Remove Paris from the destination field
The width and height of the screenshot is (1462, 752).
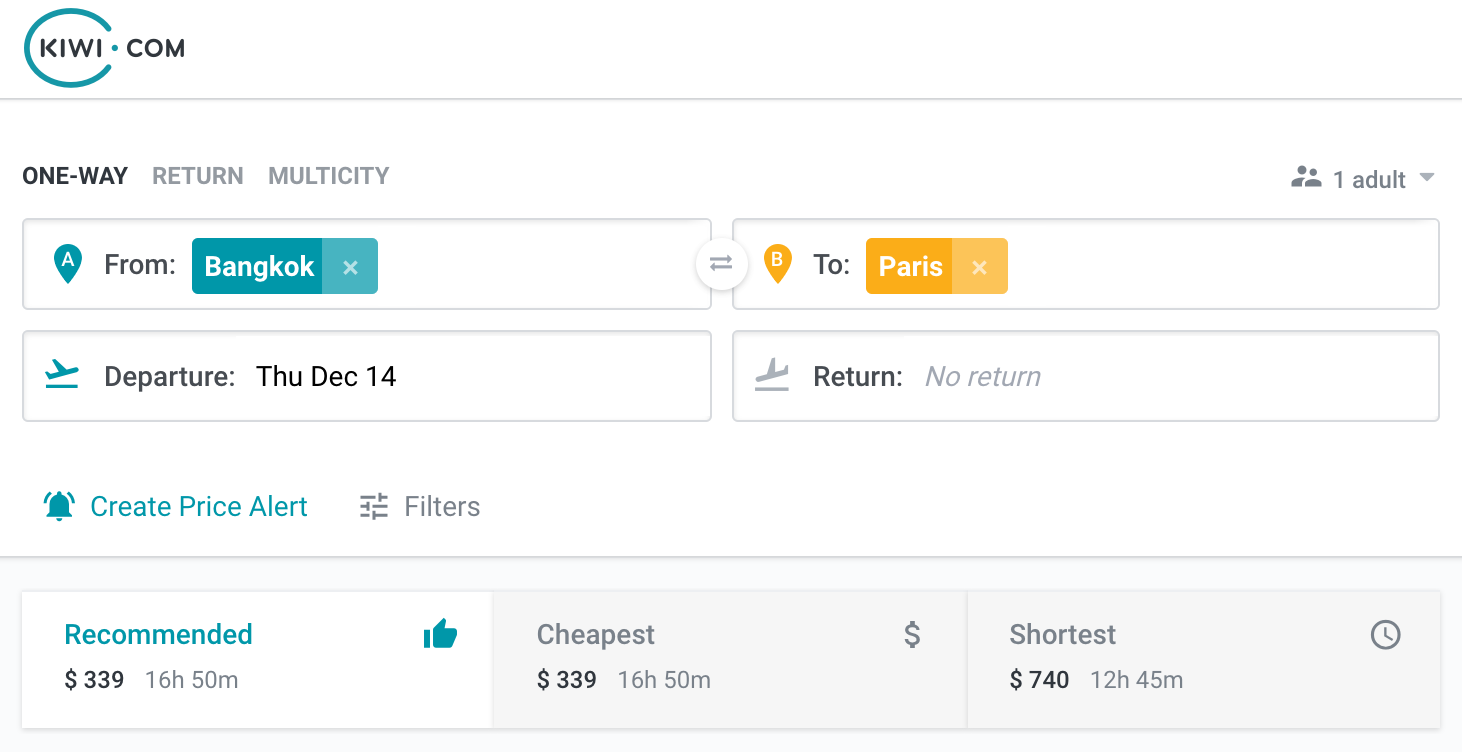pos(980,267)
